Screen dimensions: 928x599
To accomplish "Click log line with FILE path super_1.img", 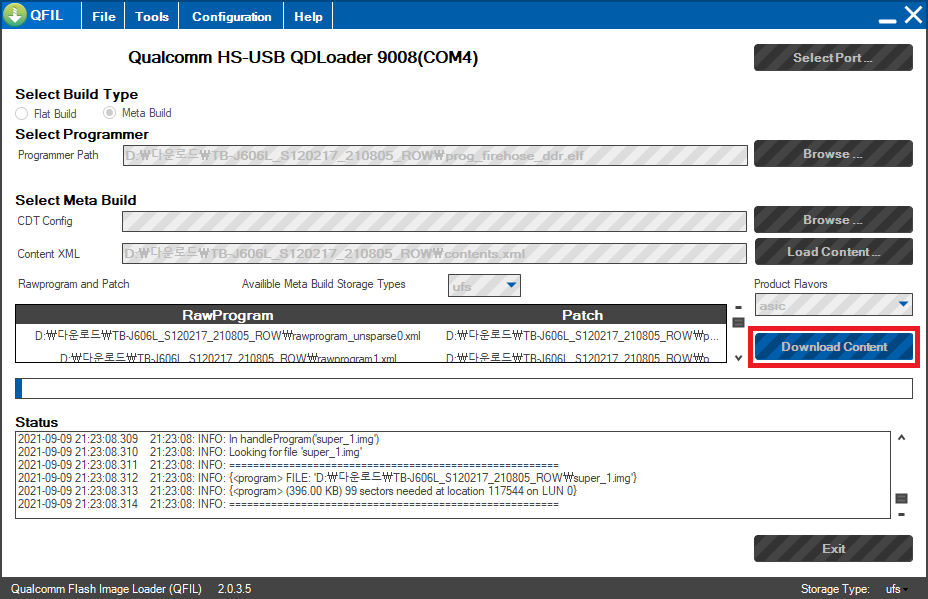I will point(328,478).
